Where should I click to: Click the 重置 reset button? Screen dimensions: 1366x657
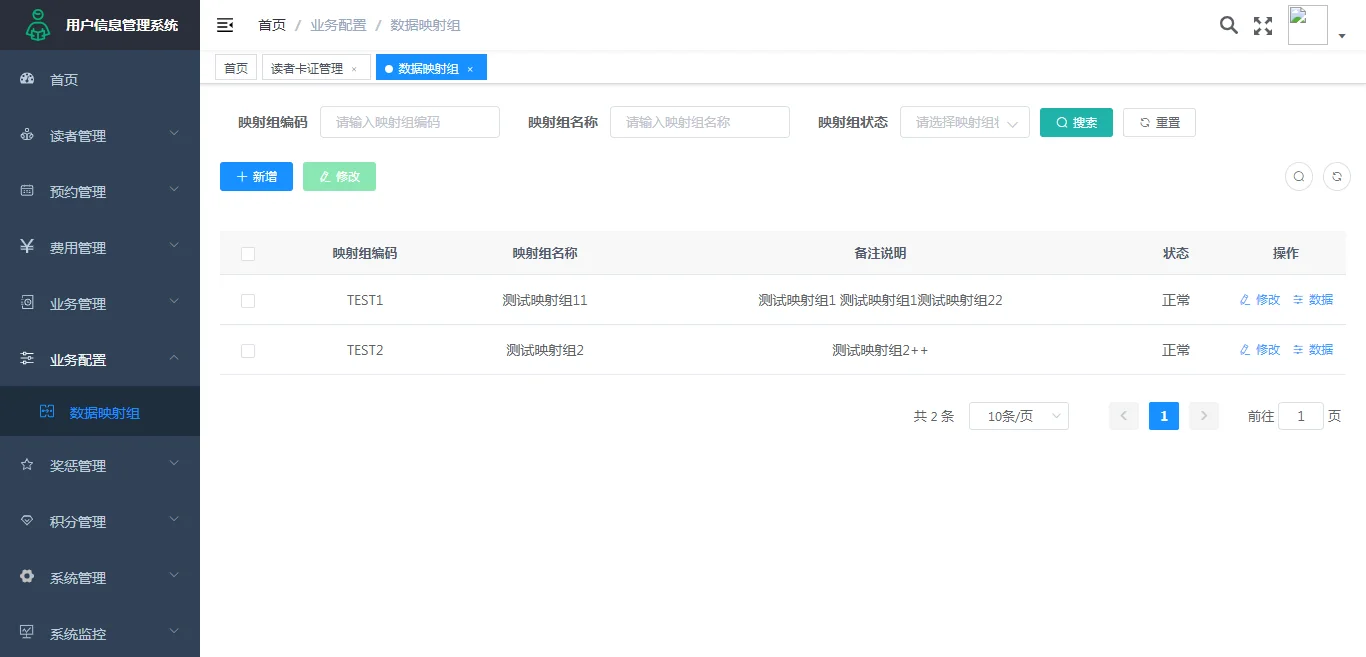(1159, 122)
